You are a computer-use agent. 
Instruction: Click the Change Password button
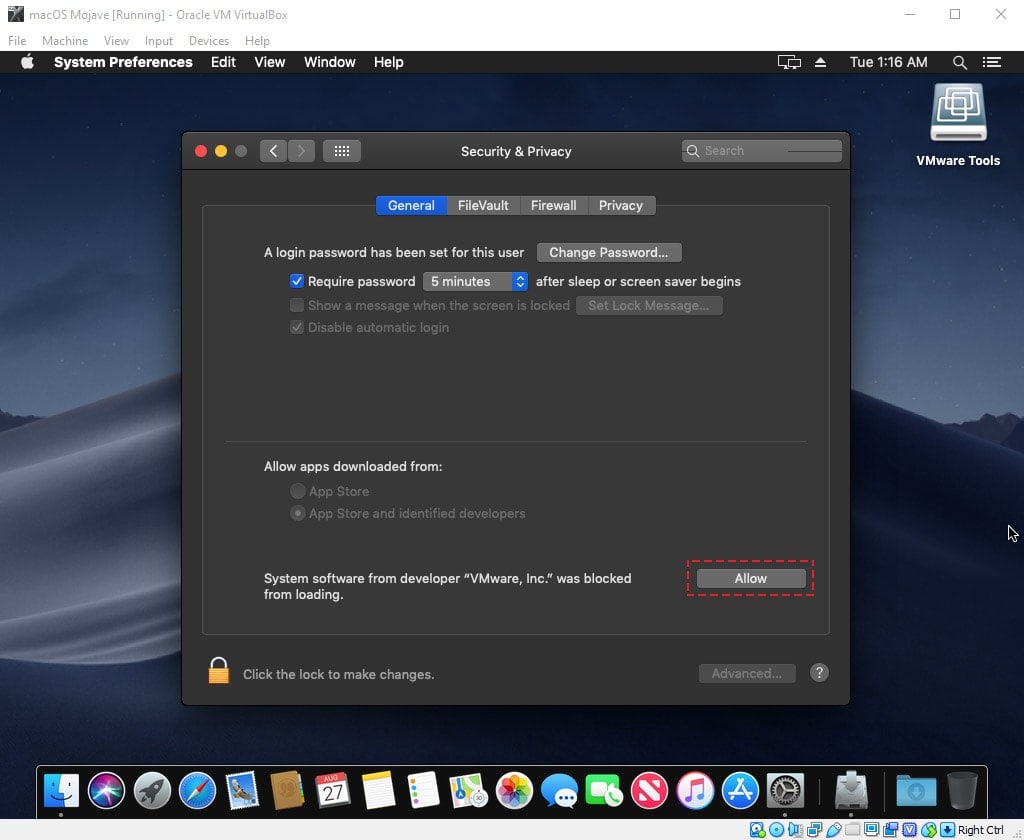(x=609, y=252)
